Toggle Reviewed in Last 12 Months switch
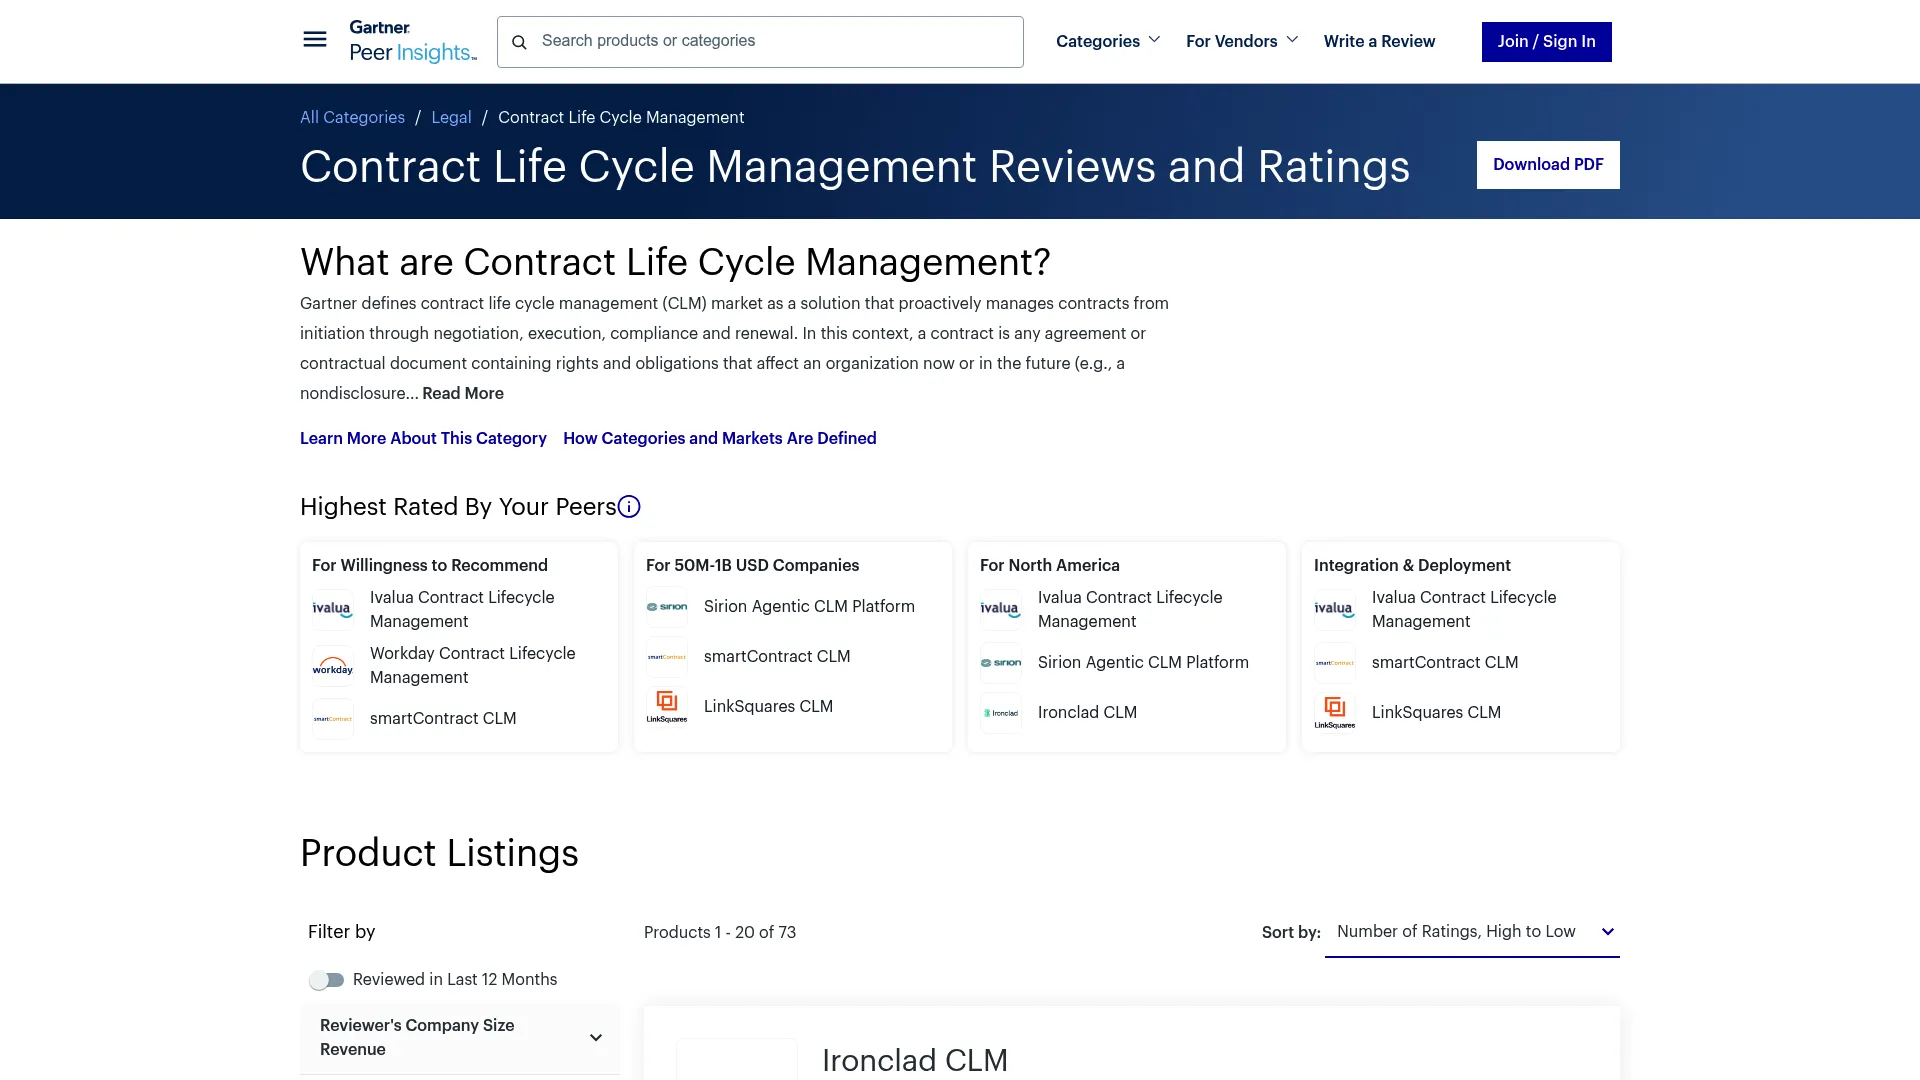The height and width of the screenshot is (1080, 1920). (326, 980)
